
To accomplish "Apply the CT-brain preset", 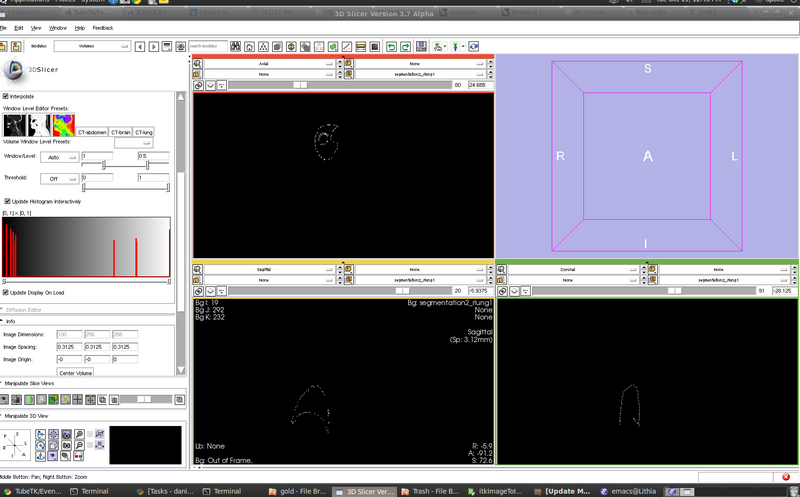I will pos(121,132).
